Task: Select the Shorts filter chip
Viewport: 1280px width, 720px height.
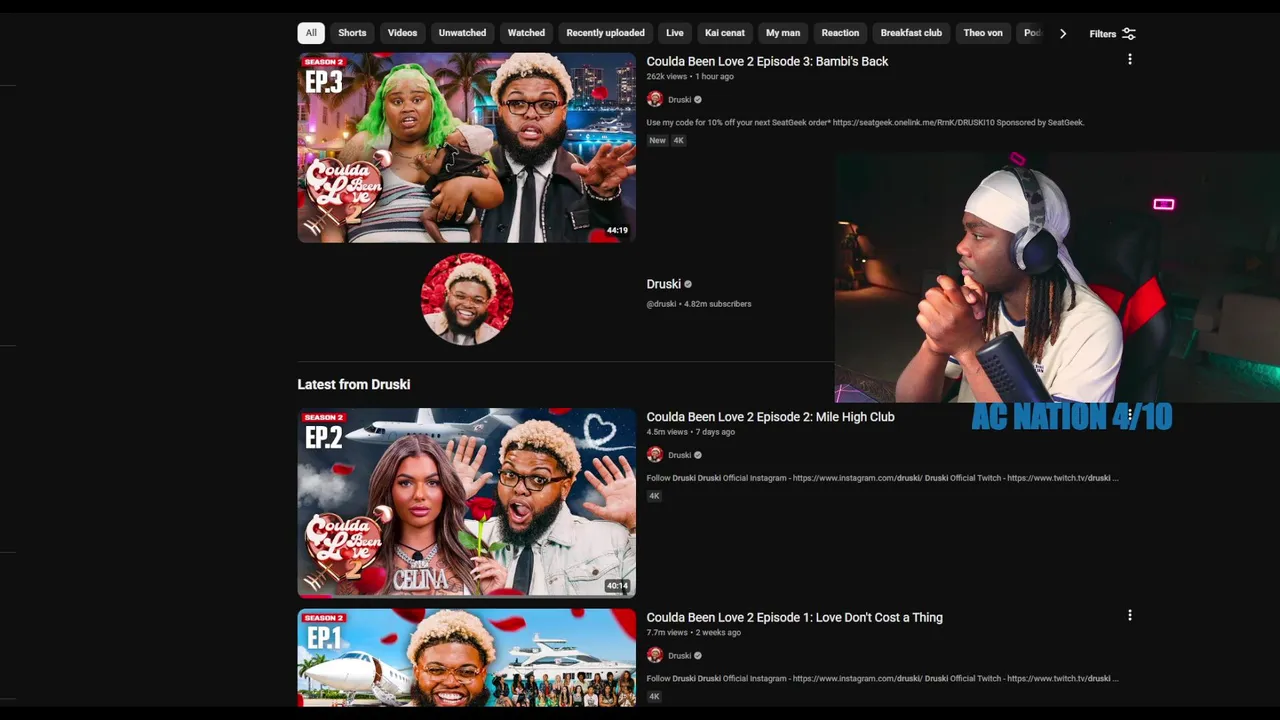Action: pyautogui.click(x=352, y=33)
